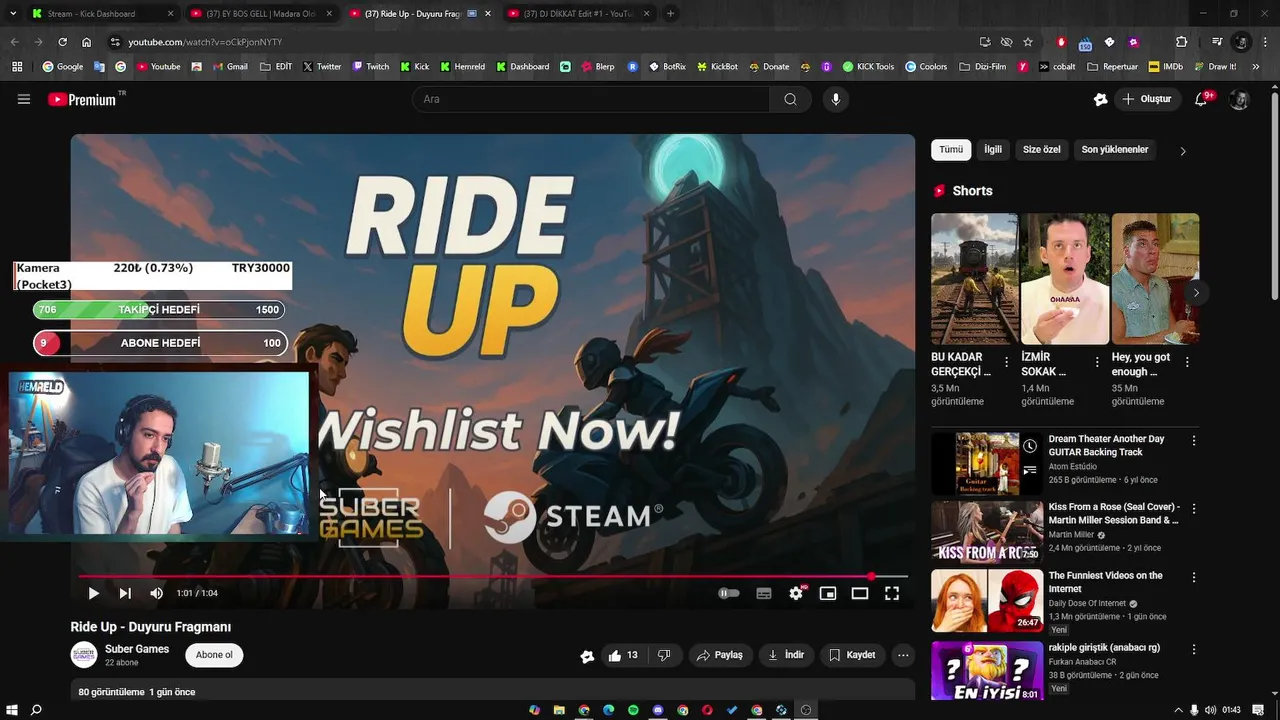Enter fullscreen video mode

(x=892, y=593)
